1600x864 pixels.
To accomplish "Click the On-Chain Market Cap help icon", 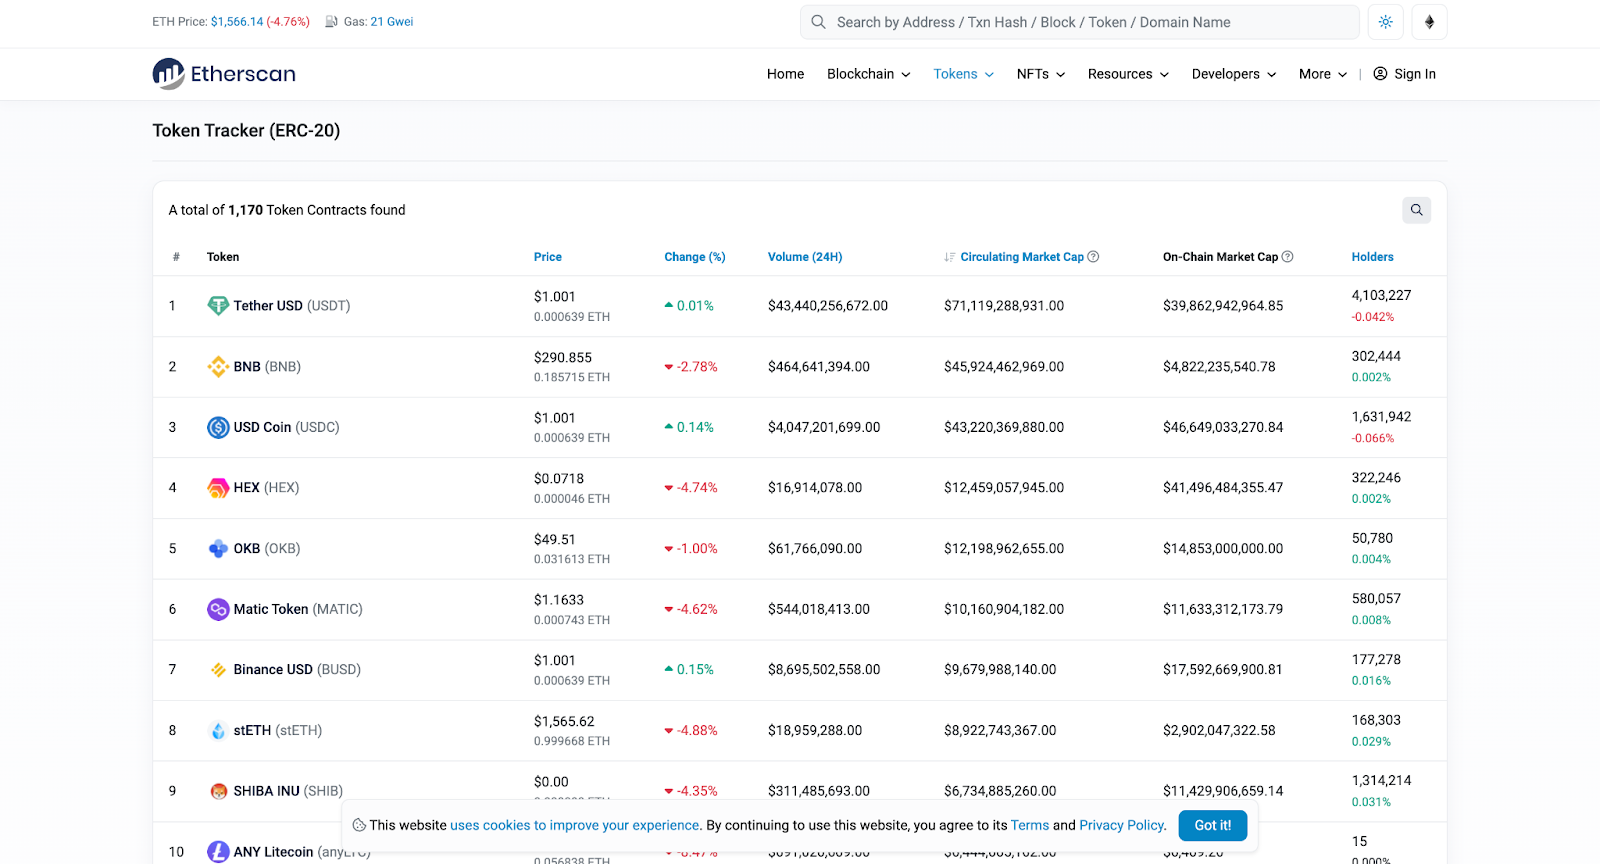I will (1287, 257).
